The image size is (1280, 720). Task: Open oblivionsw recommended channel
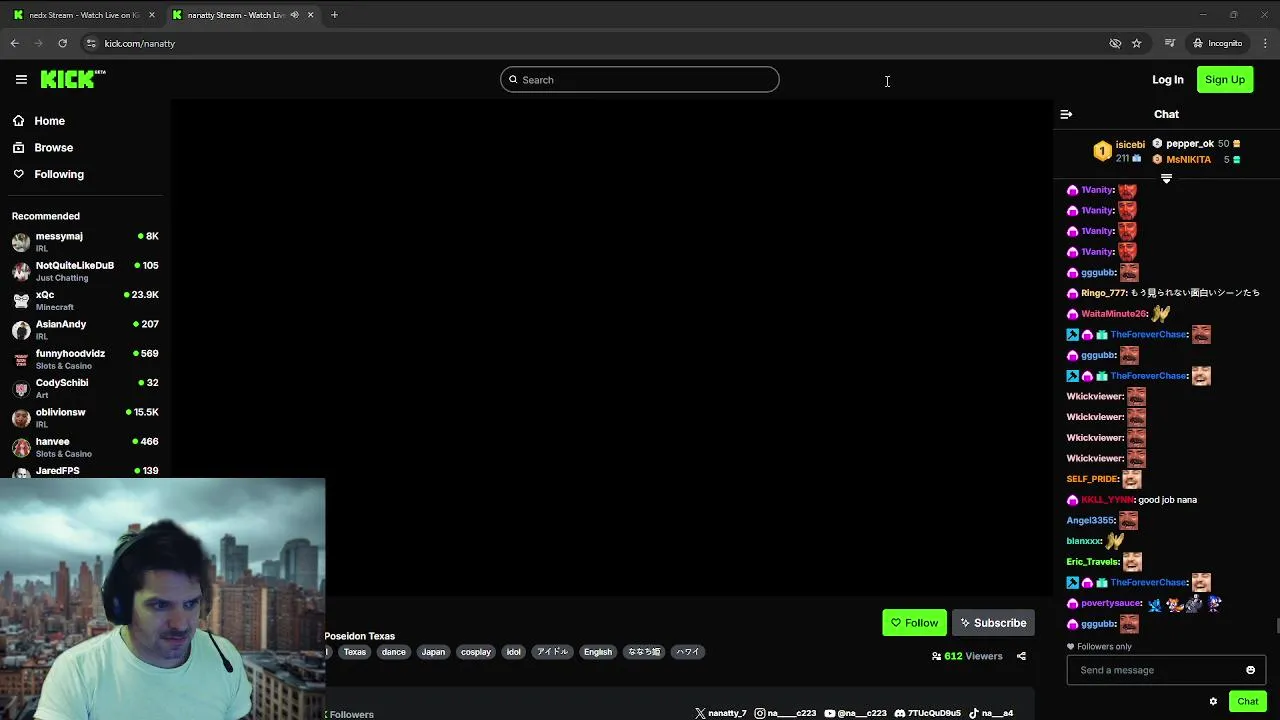(x=85, y=417)
